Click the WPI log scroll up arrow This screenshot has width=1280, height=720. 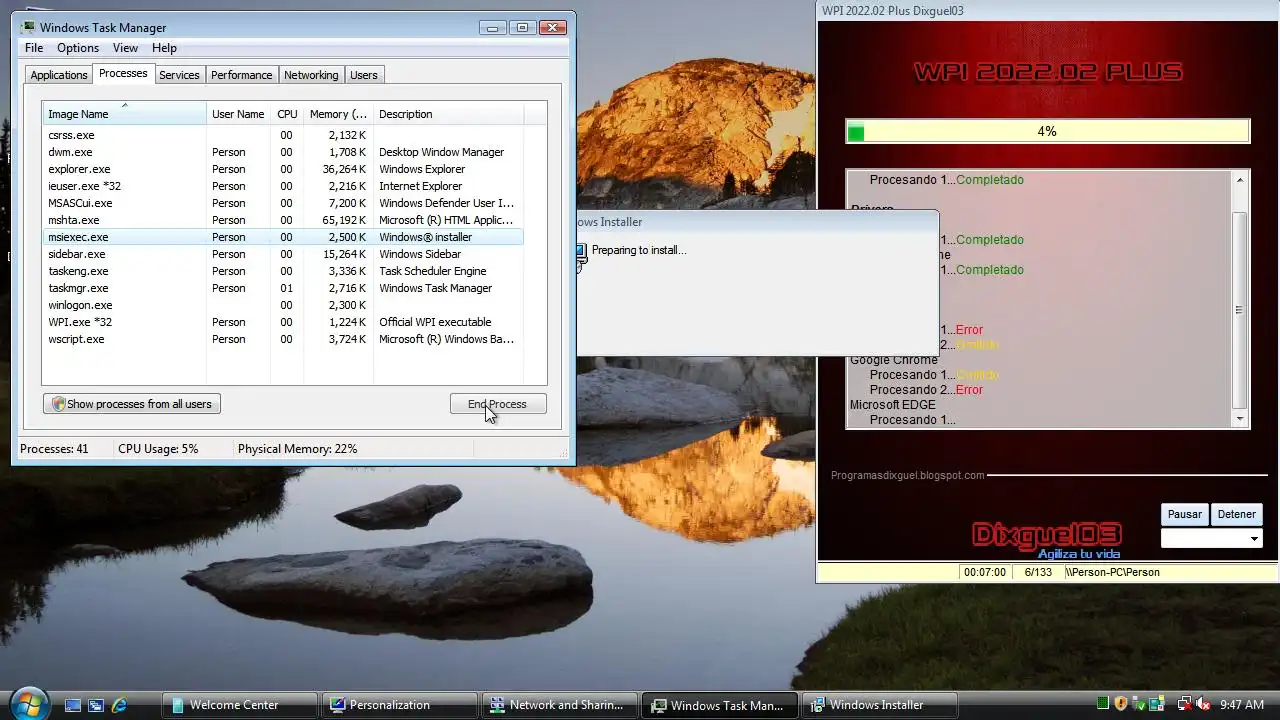pos(1240,180)
